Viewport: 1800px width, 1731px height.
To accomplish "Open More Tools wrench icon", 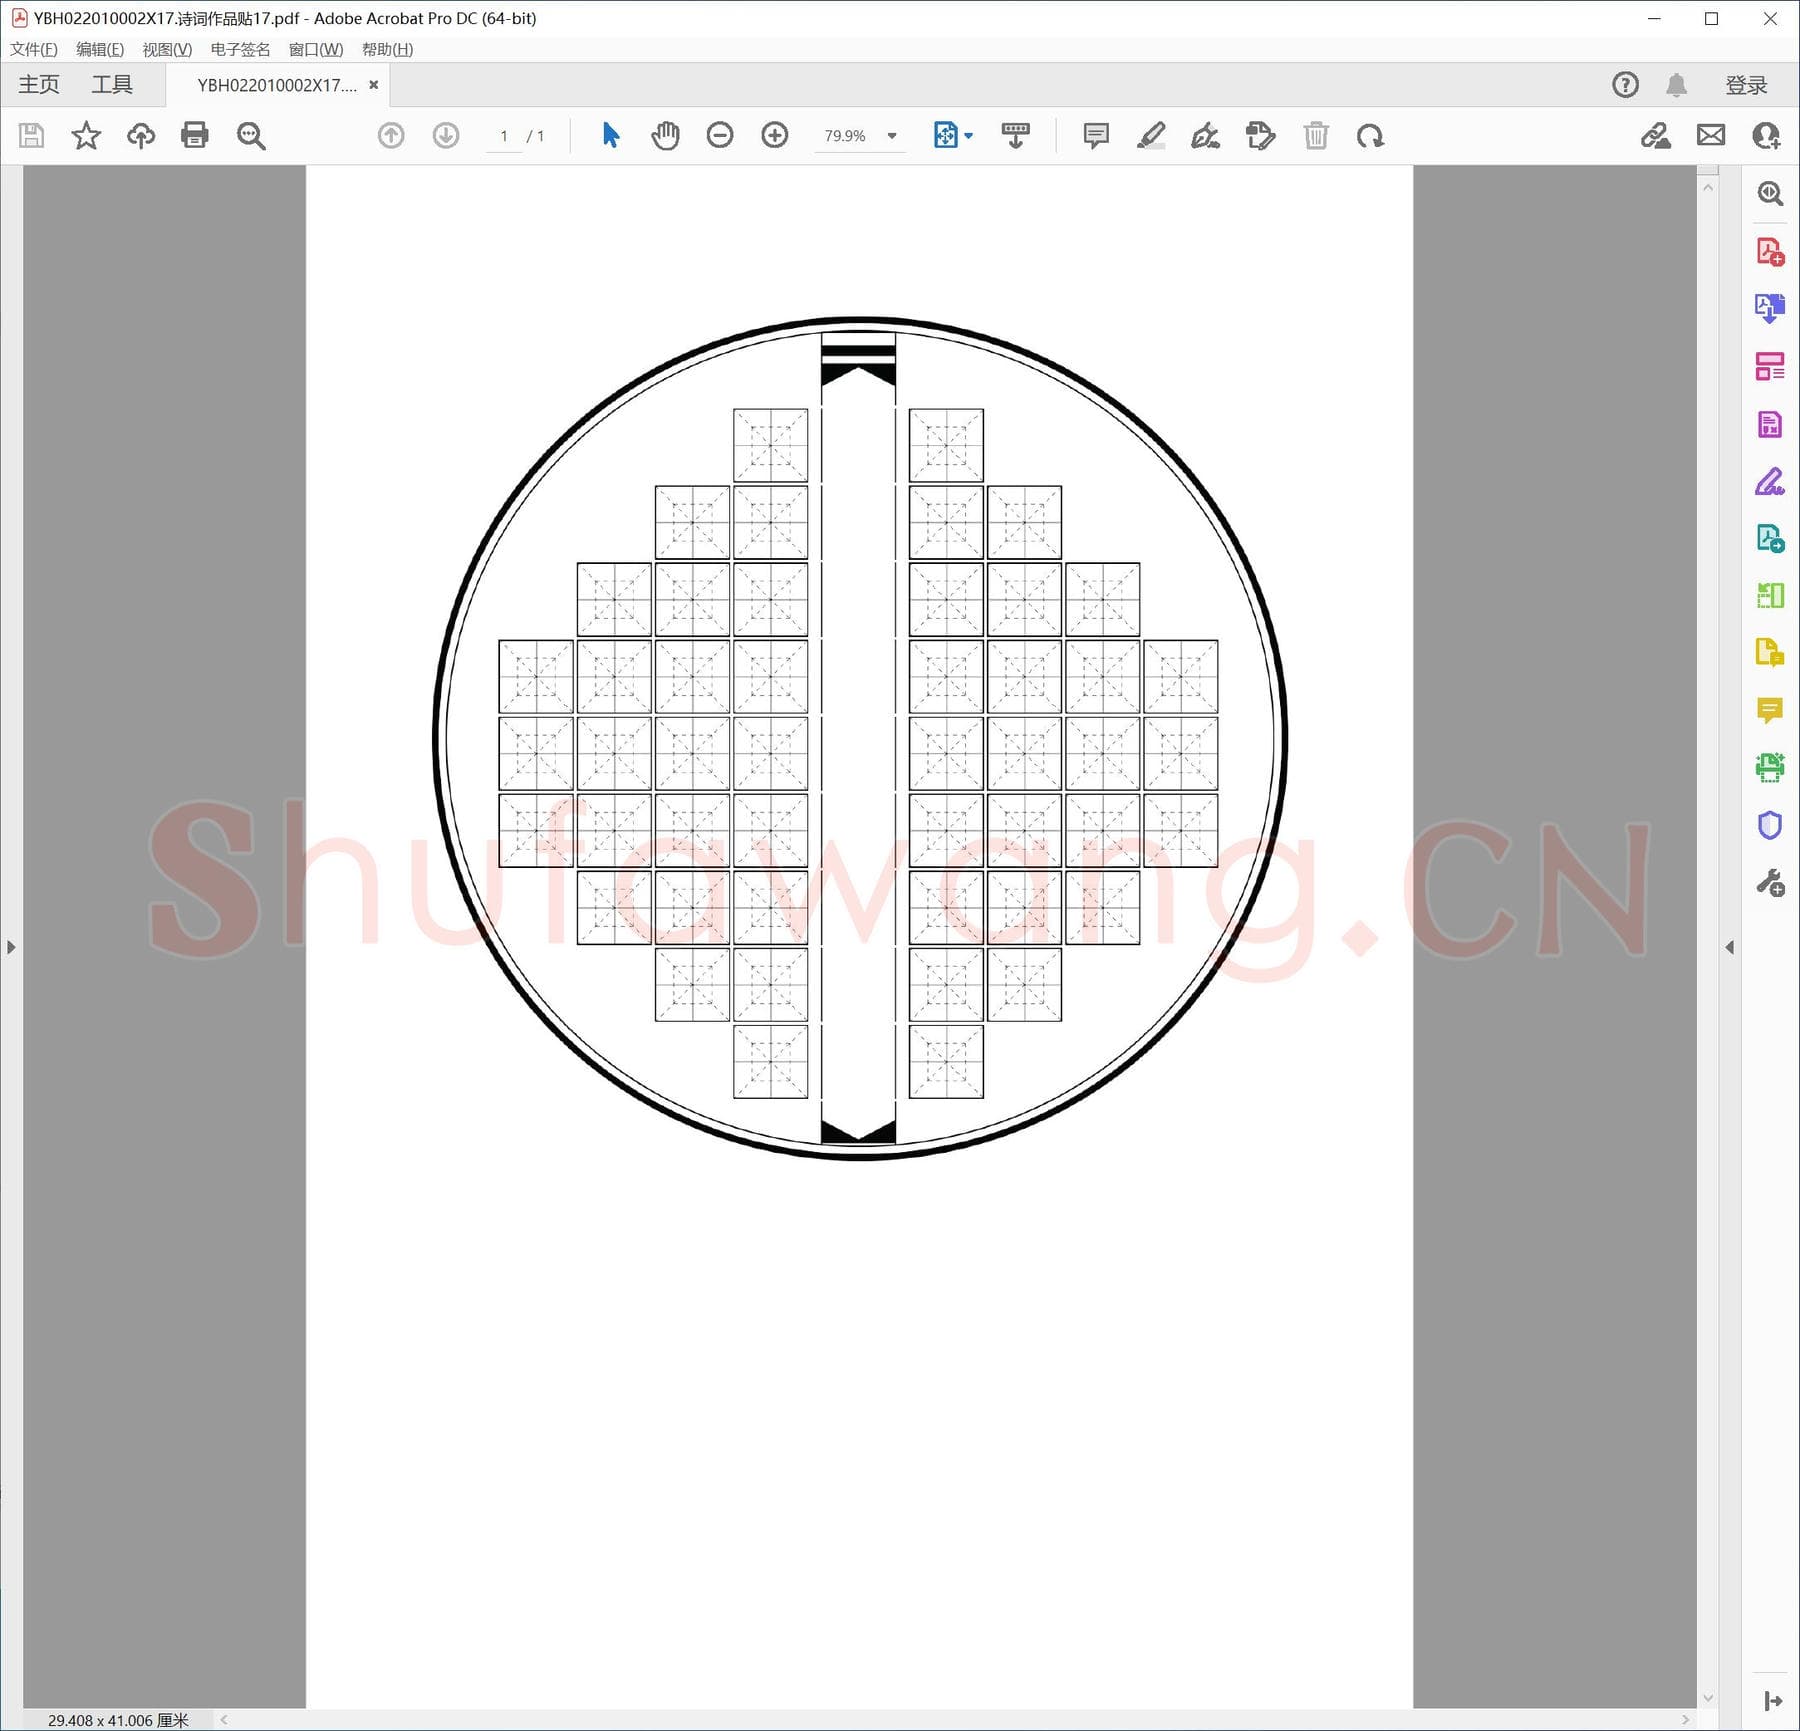I will (x=1770, y=883).
